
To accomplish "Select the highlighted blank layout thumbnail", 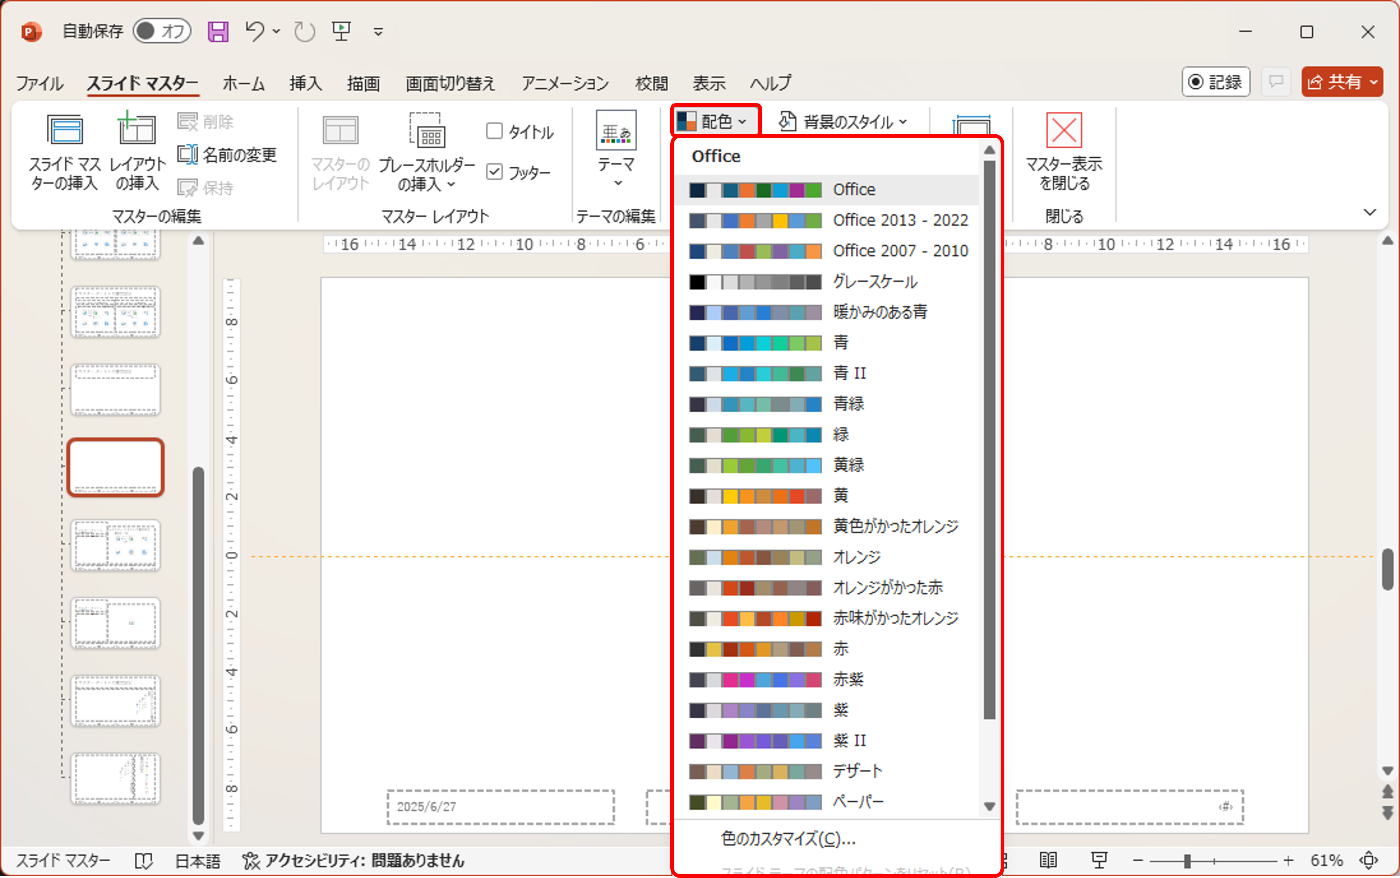I will 115,468.
